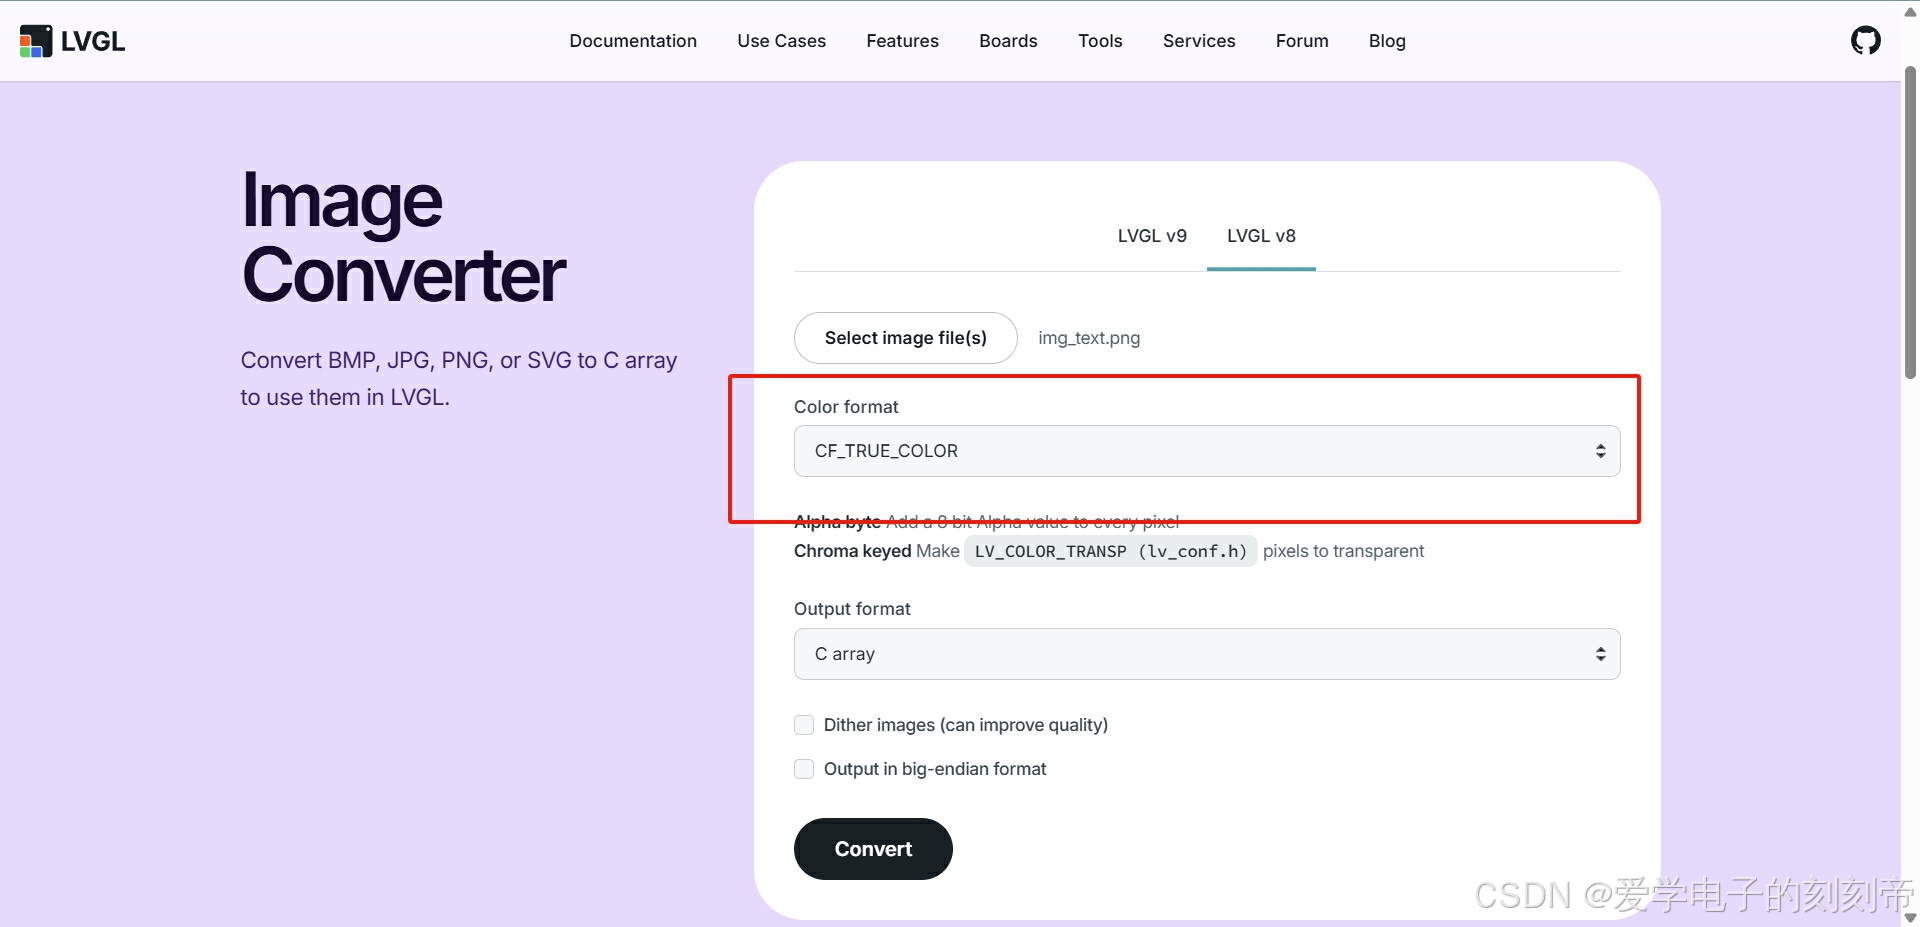Screen dimensions: 1920x927
Task: Open the Color format dropdown CF_TRUE_COLOR
Action: 1207,451
